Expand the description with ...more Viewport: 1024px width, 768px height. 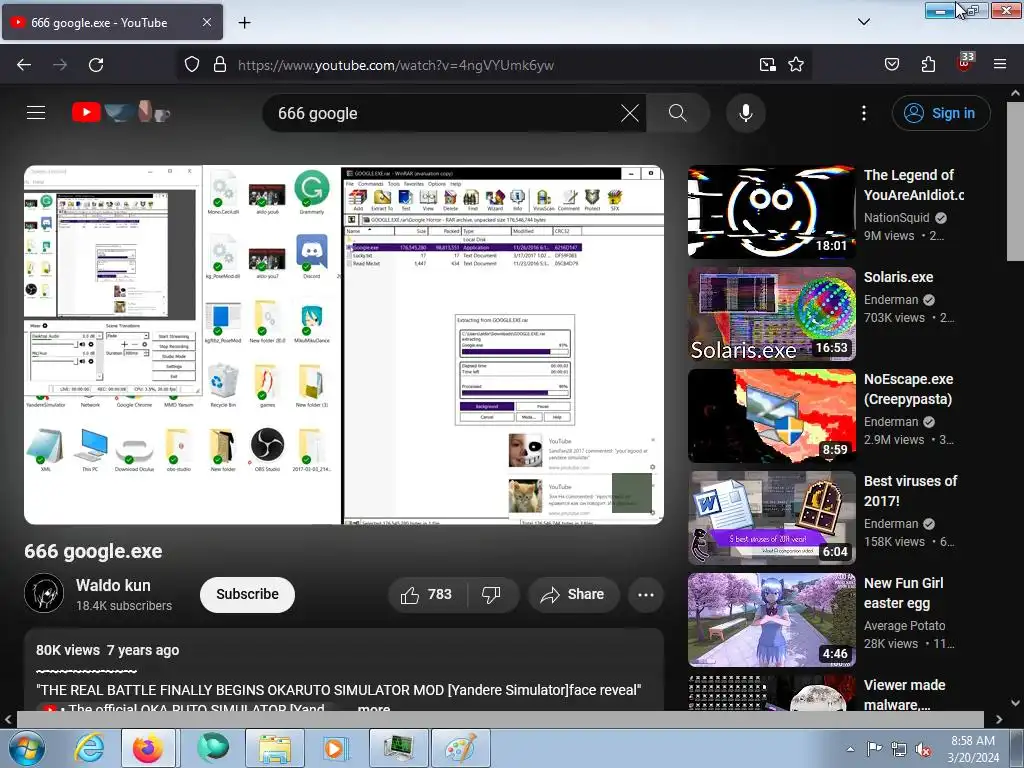[374, 707]
